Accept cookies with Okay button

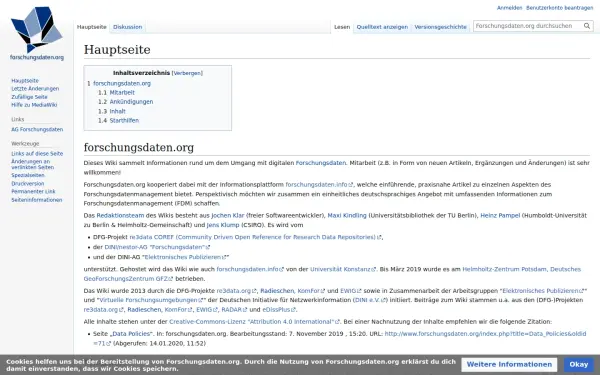tap(579, 365)
